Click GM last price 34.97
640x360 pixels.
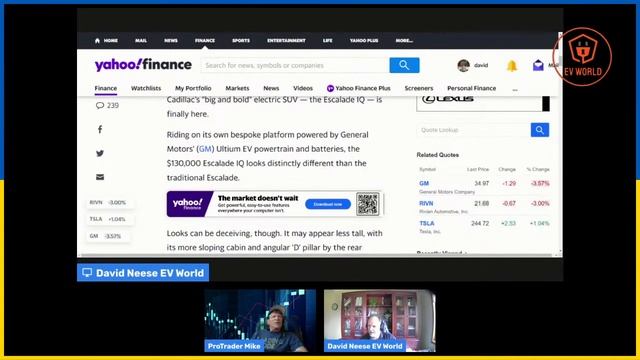pos(482,183)
